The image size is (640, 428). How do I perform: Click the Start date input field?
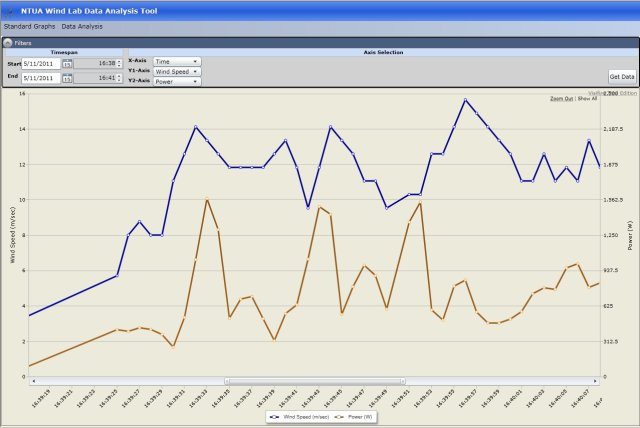pyautogui.click(x=40, y=63)
